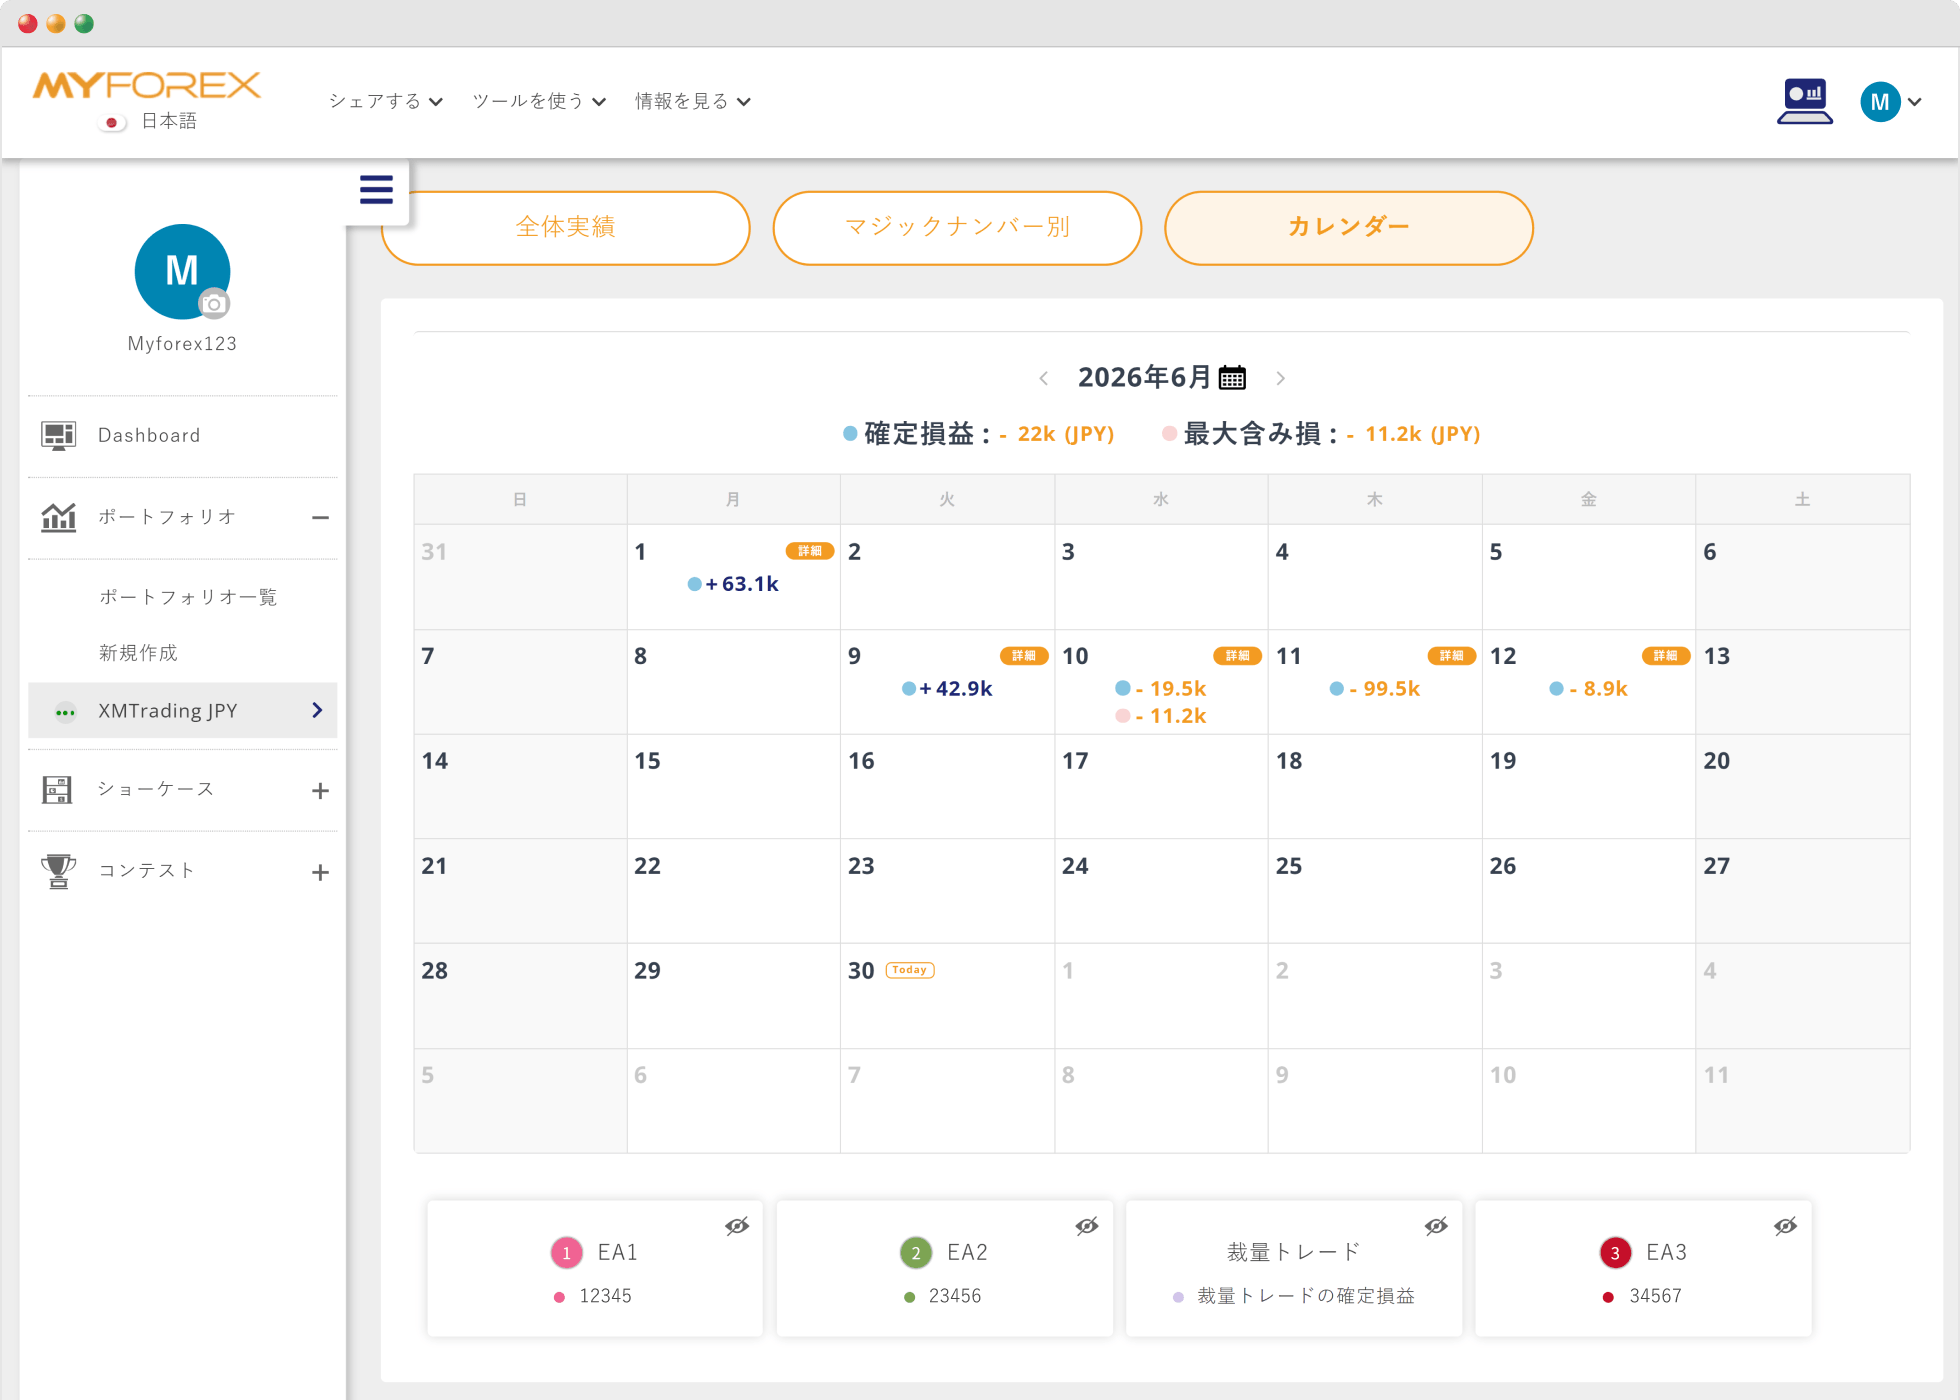Image resolution: width=1960 pixels, height=1400 pixels.
Task: Click the hamburger menu icon
Action: pyautogui.click(x=376, y=190)
